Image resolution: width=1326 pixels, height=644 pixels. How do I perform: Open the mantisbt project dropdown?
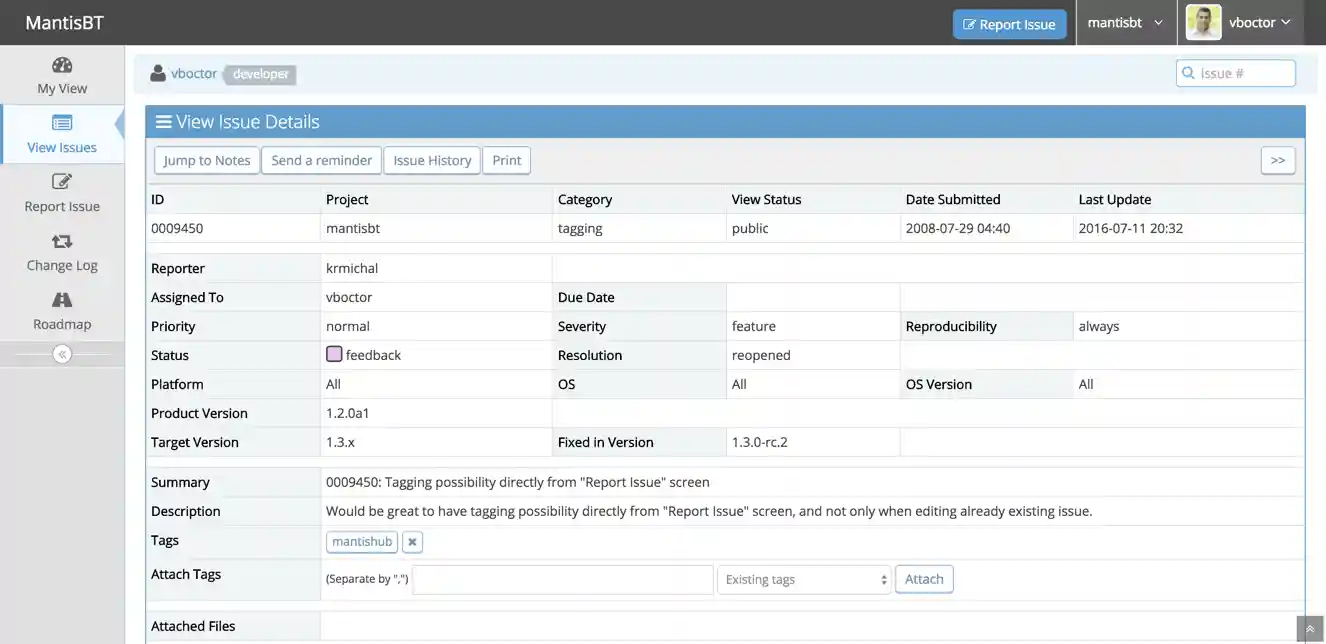click(x=1125, y=22)
